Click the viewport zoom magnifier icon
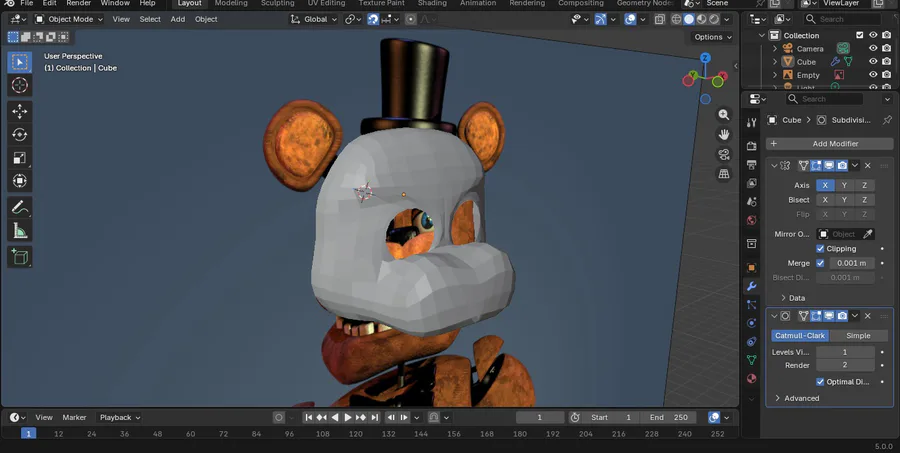The height and width of the screenshot is (453, 900). point(724,115)
